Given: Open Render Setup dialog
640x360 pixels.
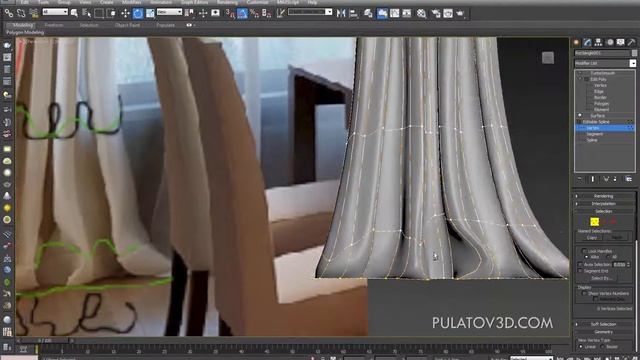Looking at the screenshot, I should (436, 13).
